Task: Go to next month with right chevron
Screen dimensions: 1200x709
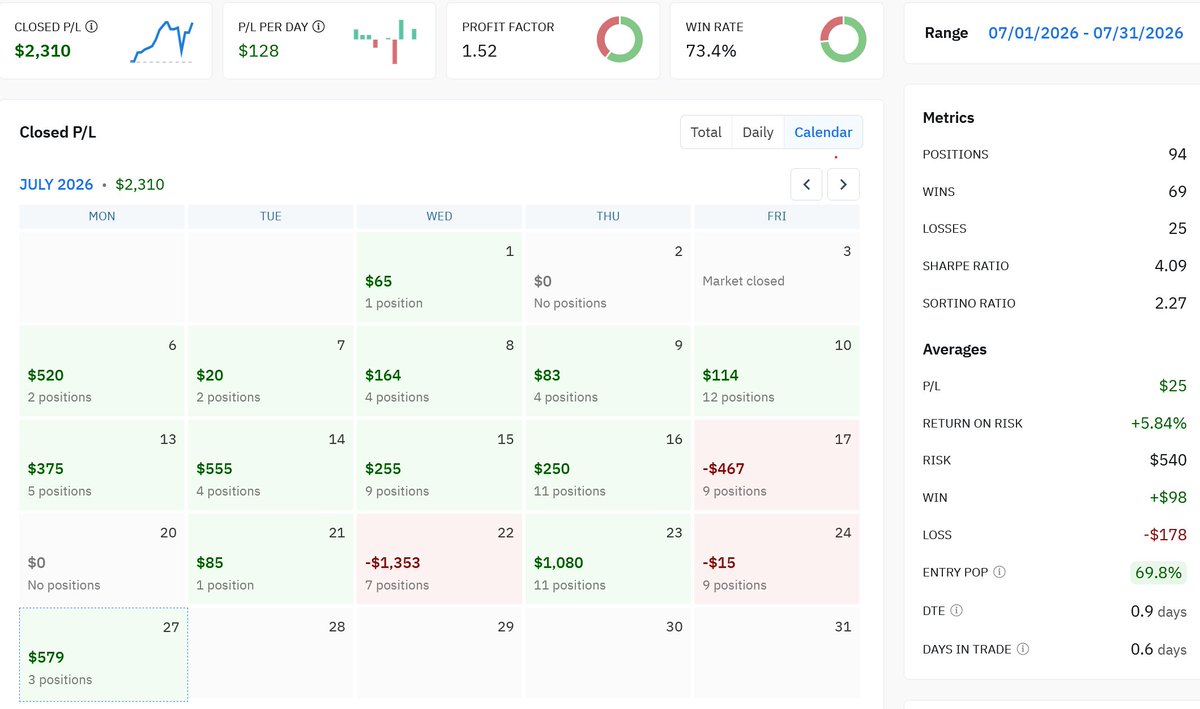Action: pos(843,184)
